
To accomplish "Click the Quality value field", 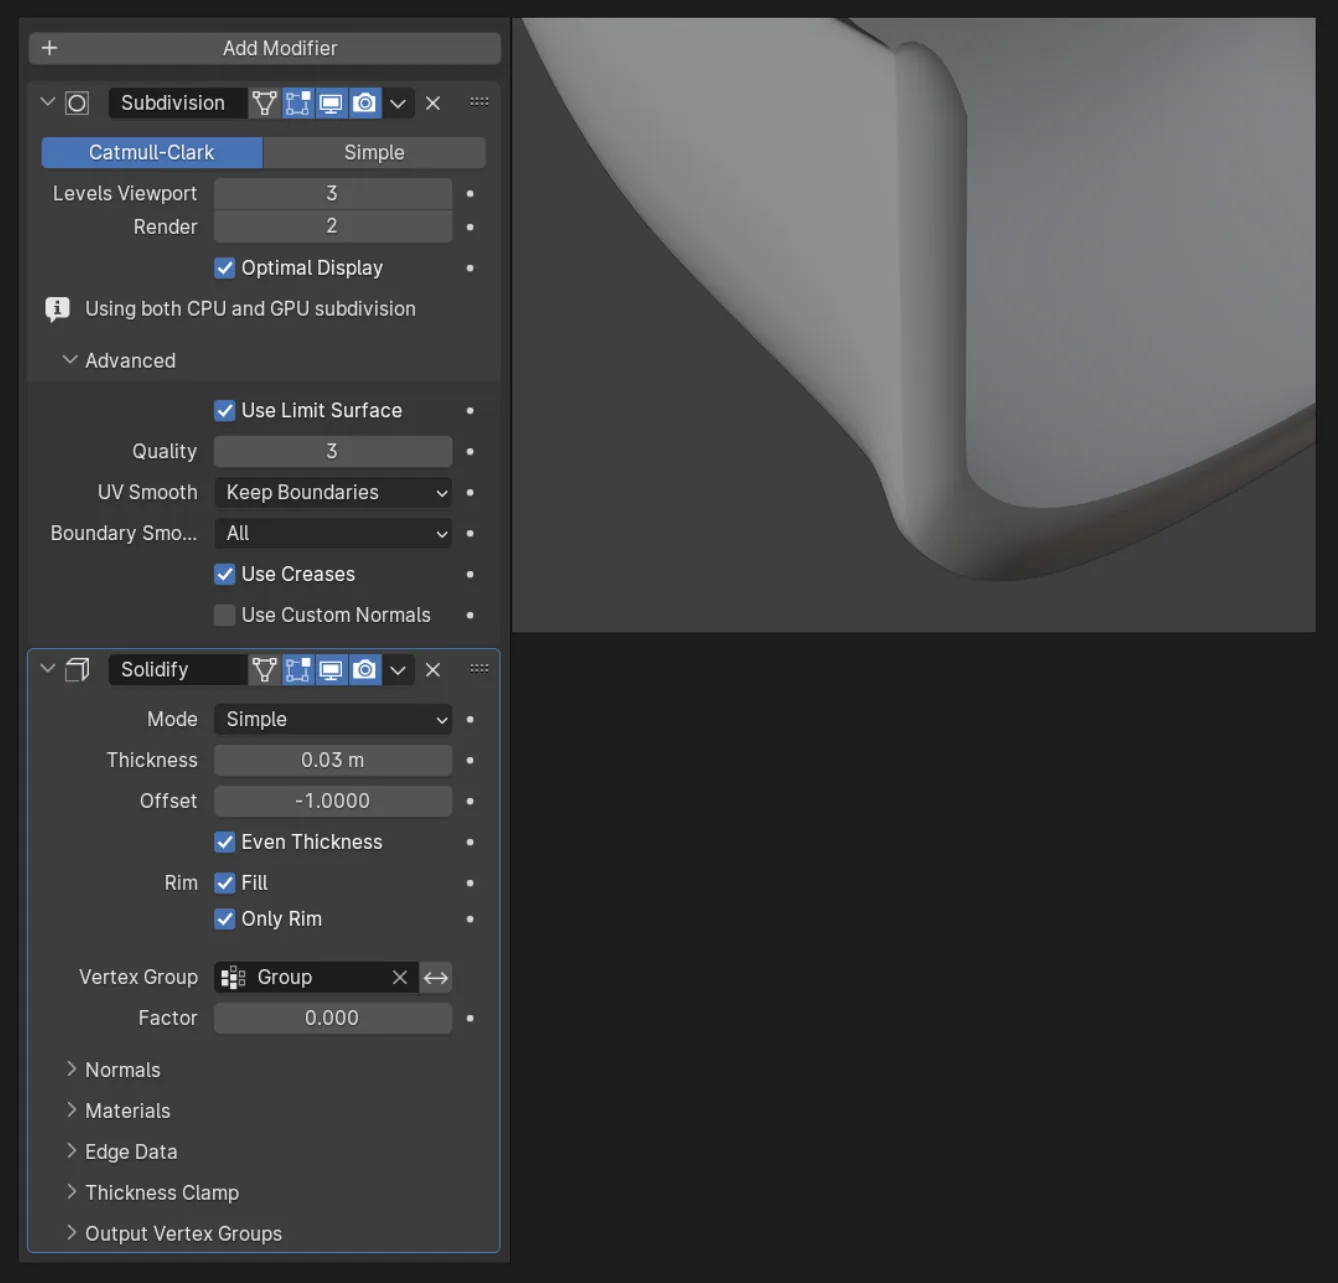I will pyautogui.click(x=333, y=451).
